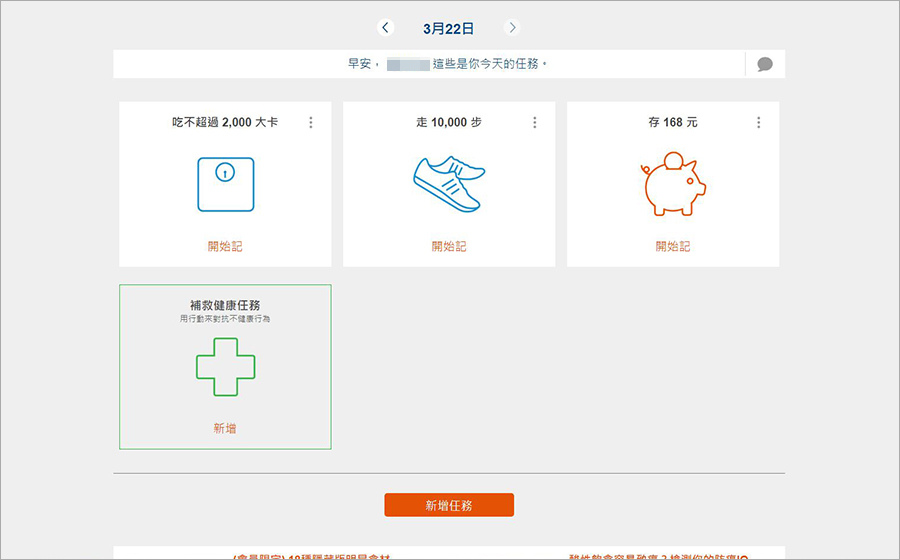Click 開始記 under the savings task
The image size is (900, 560).
coord(673,246)
